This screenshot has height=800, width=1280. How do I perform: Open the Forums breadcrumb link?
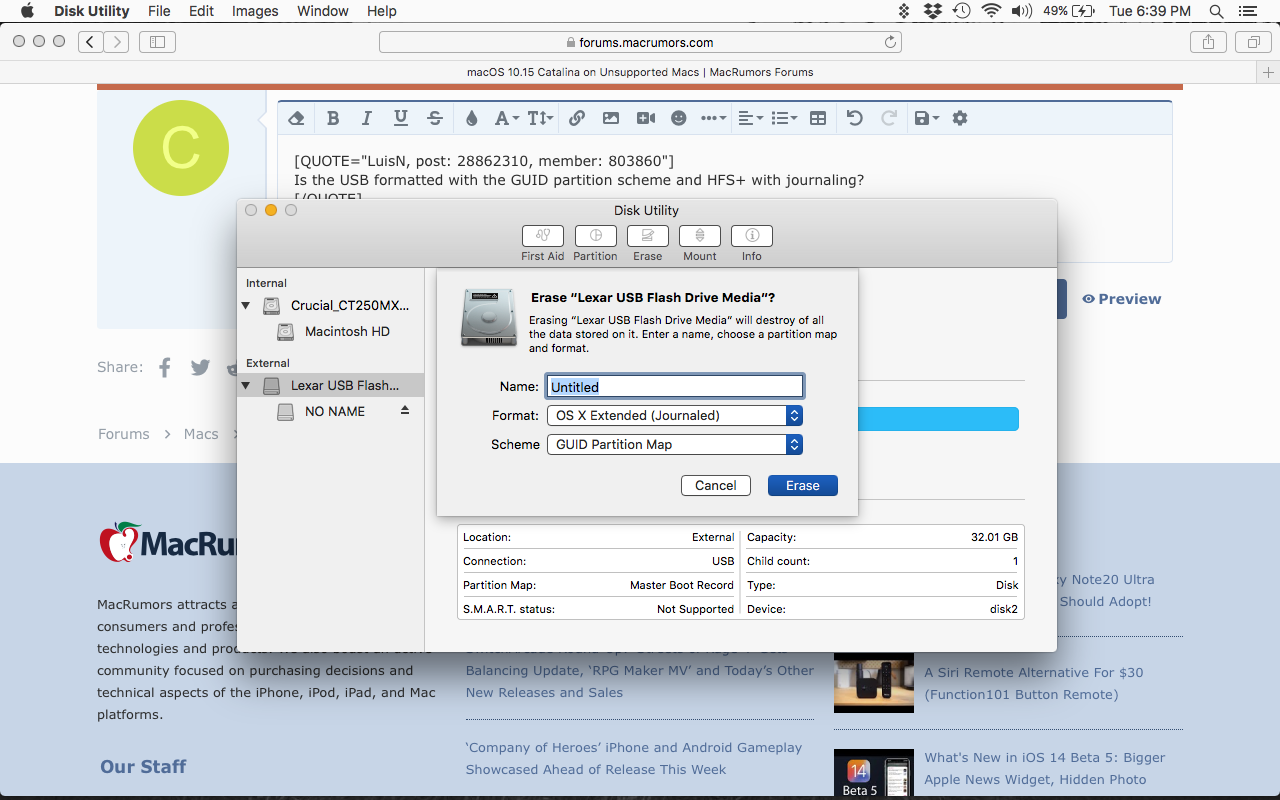pos(124,434)
